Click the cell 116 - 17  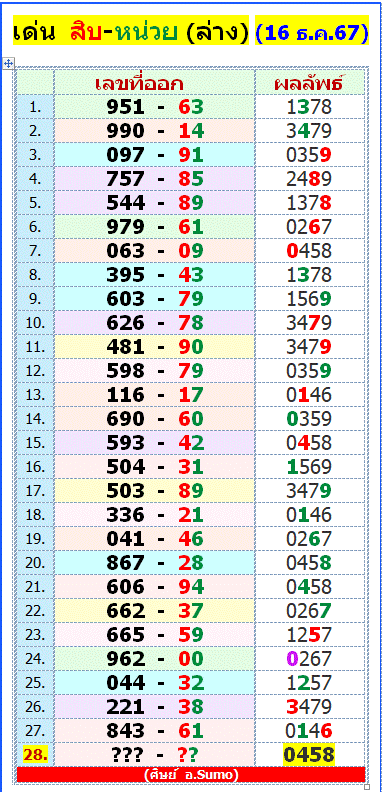click(154, 394)
